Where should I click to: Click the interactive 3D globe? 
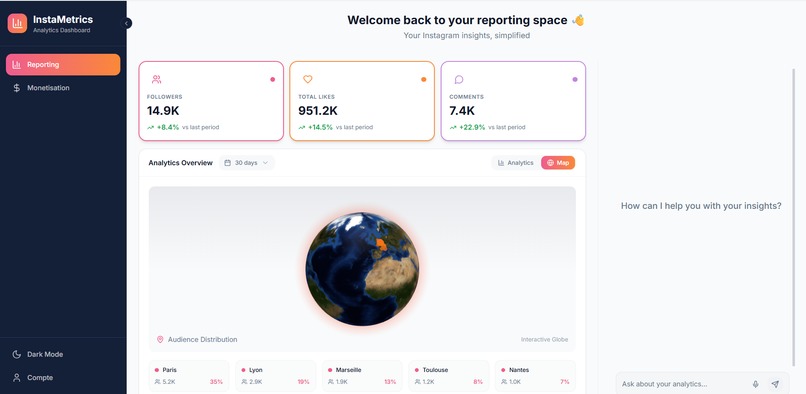[x=362, y=269]
